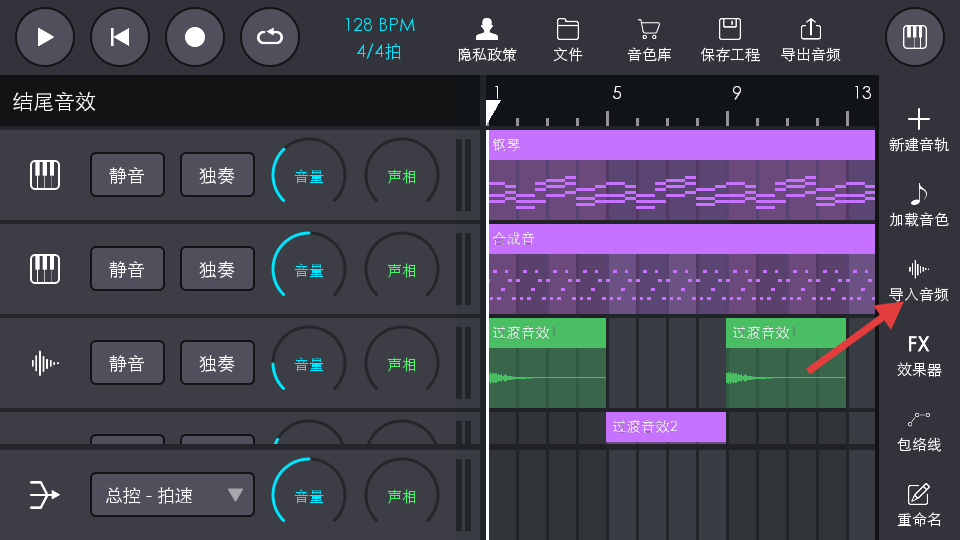Open 隐私政策 privacy policy
Viewport: 960px width, 540px height.
coord(487,40)
